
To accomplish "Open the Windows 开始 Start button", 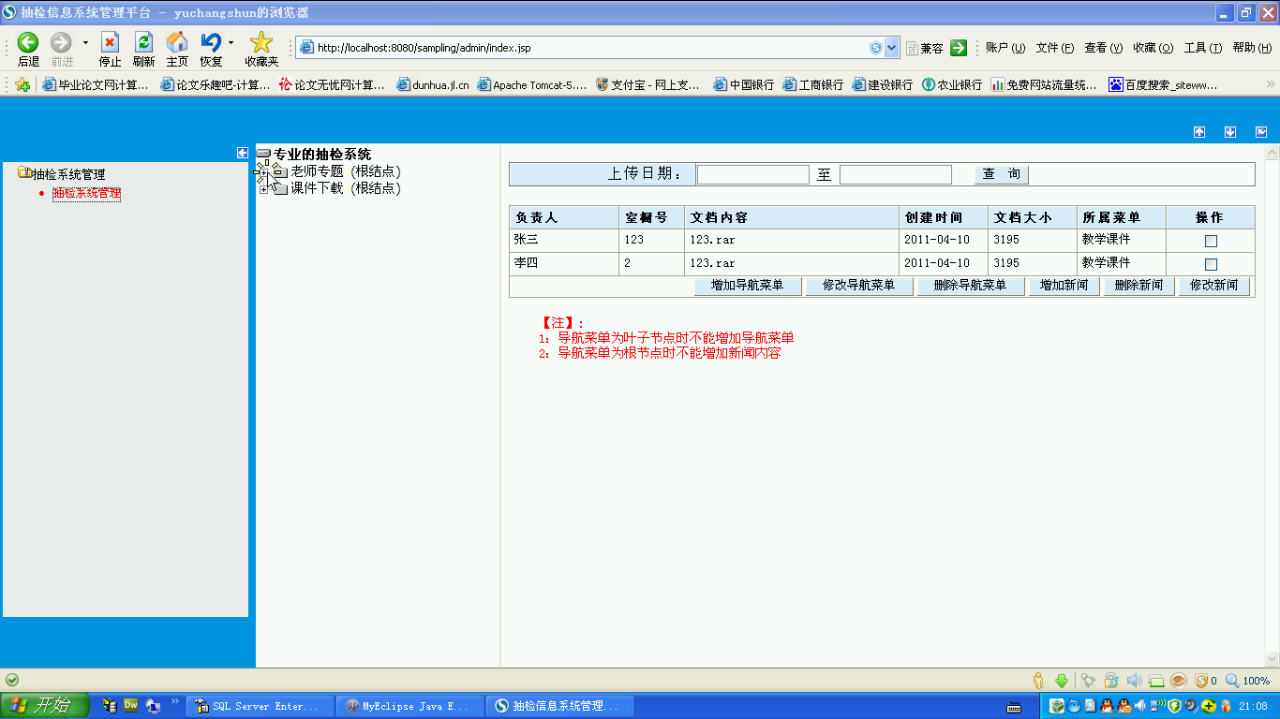I will coord(45,706).
